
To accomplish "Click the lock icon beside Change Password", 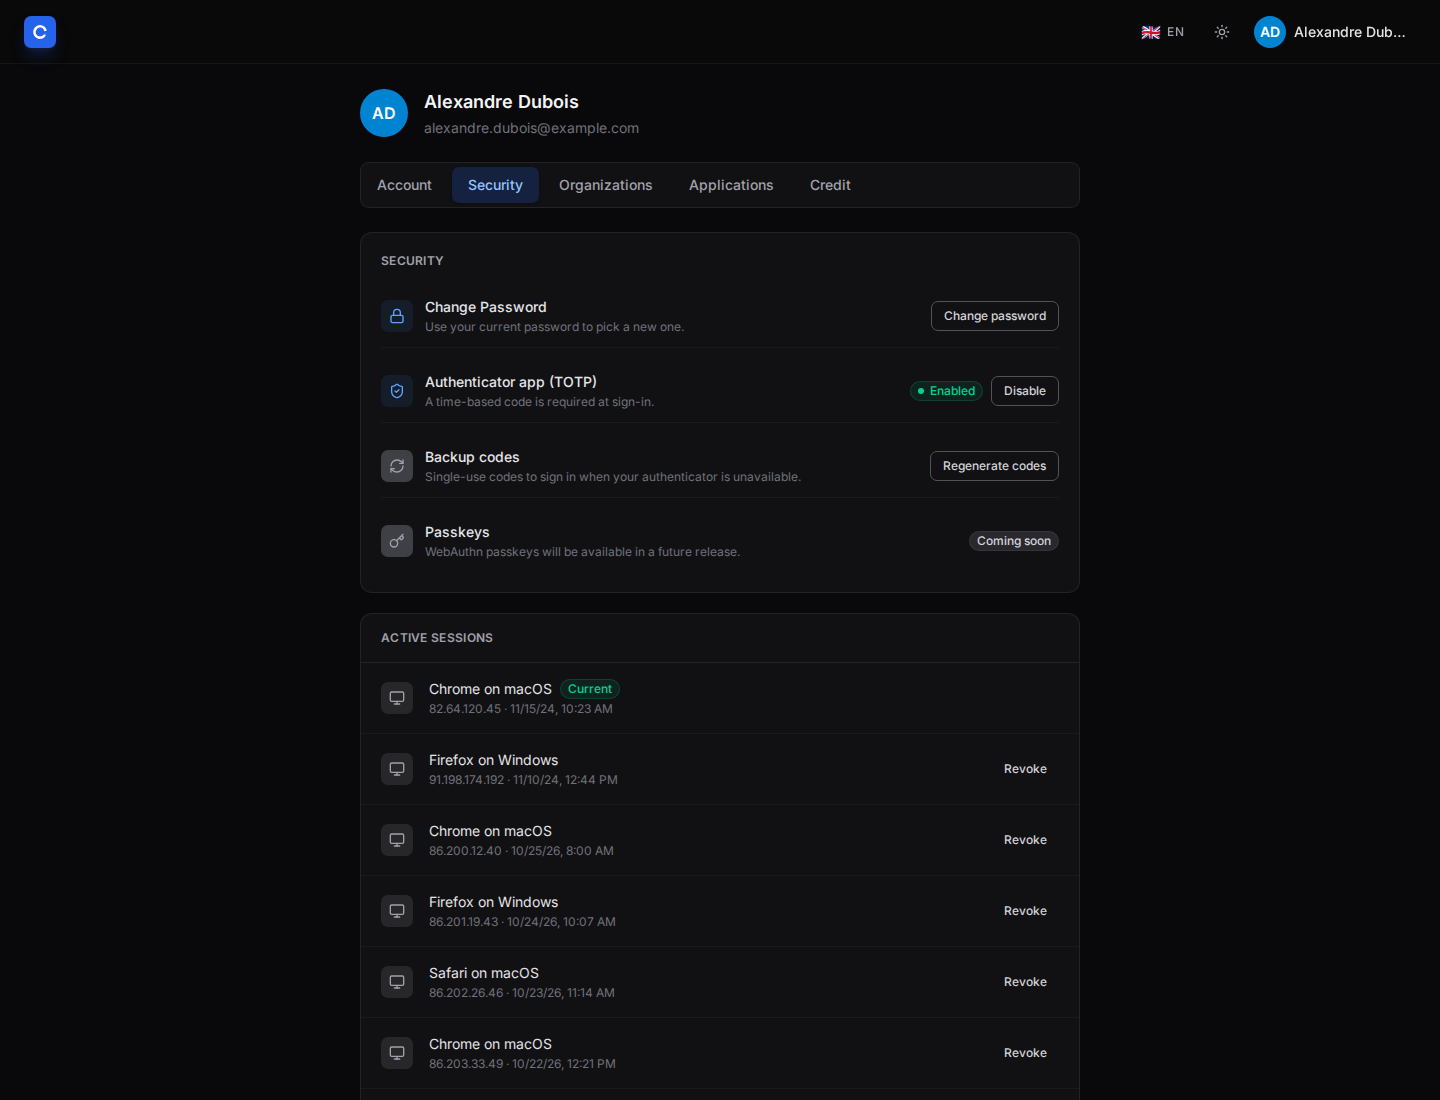I will point(397,316).
